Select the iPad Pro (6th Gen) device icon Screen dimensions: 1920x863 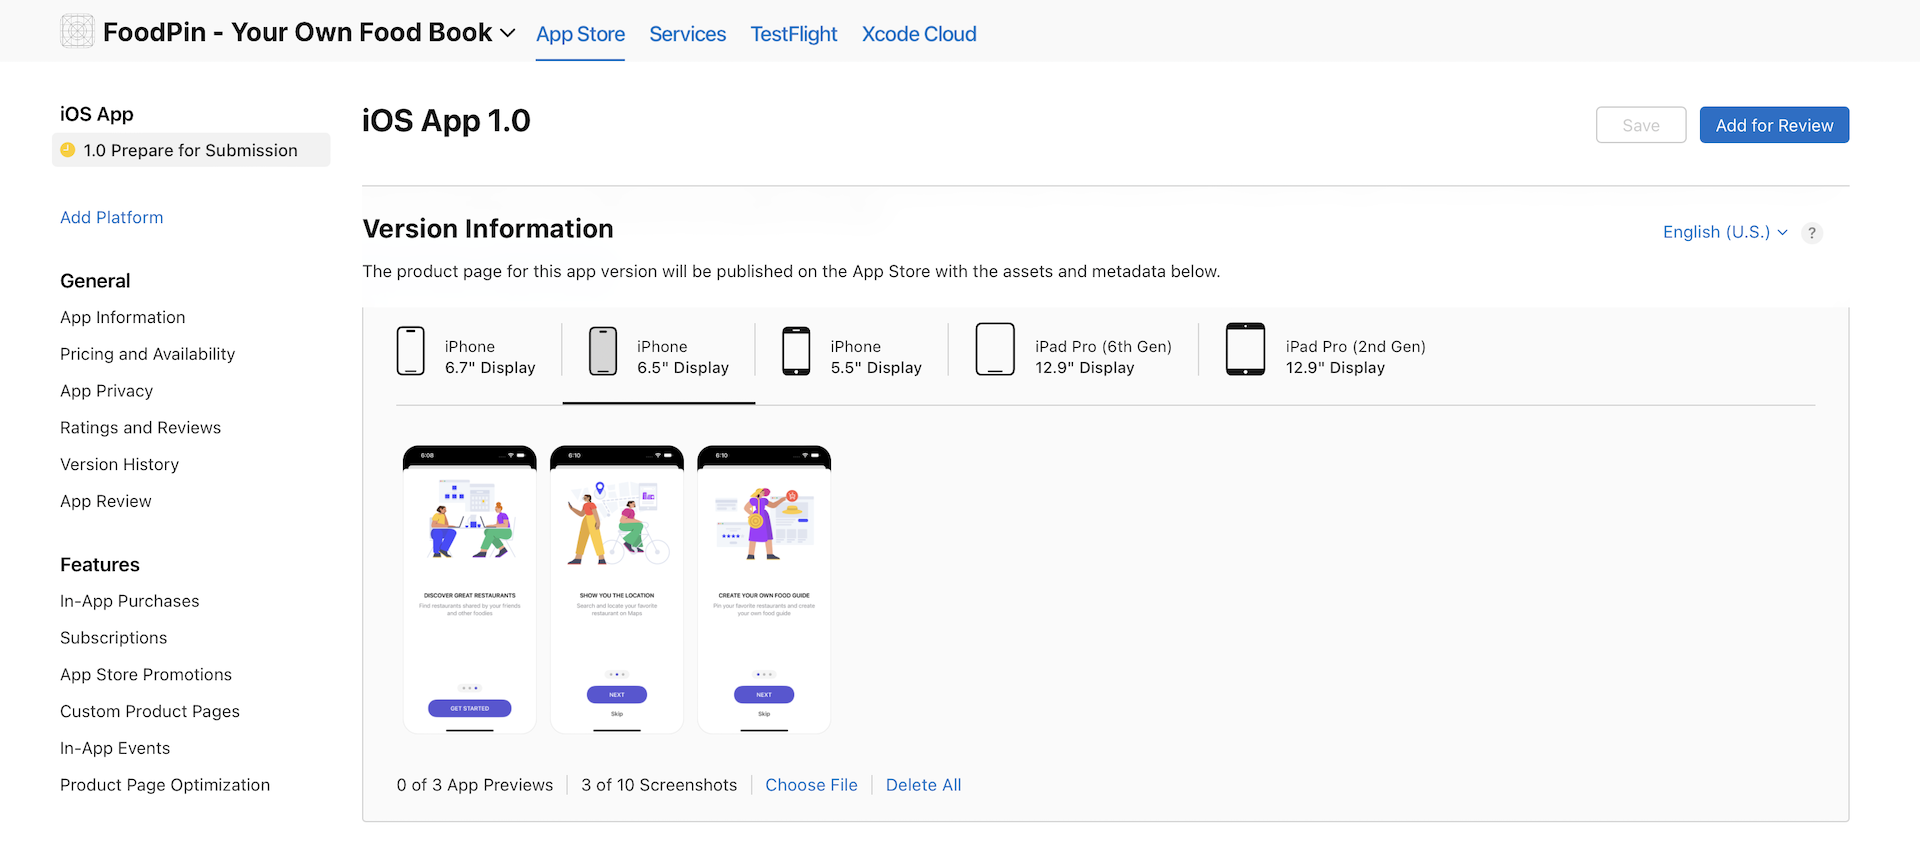pyautogui.click(x=994, y=350)
